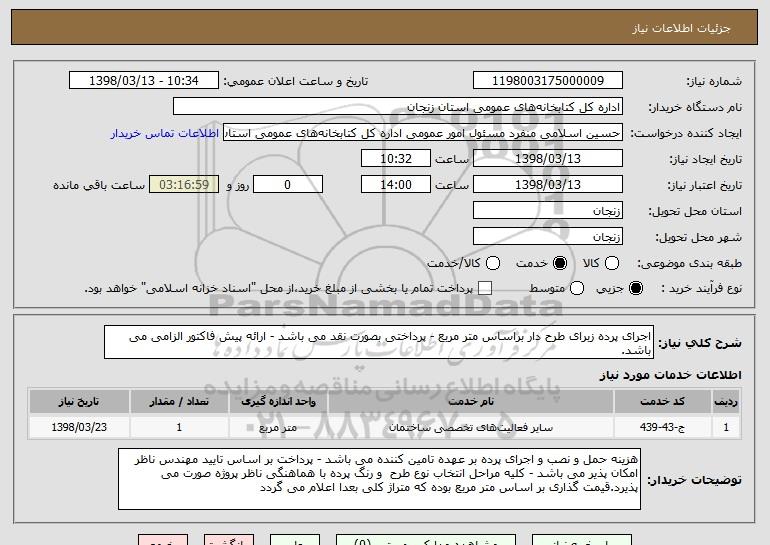
Task: Click the view attachments (0) button
Action: pyautogui.click(x=426, y=540)
